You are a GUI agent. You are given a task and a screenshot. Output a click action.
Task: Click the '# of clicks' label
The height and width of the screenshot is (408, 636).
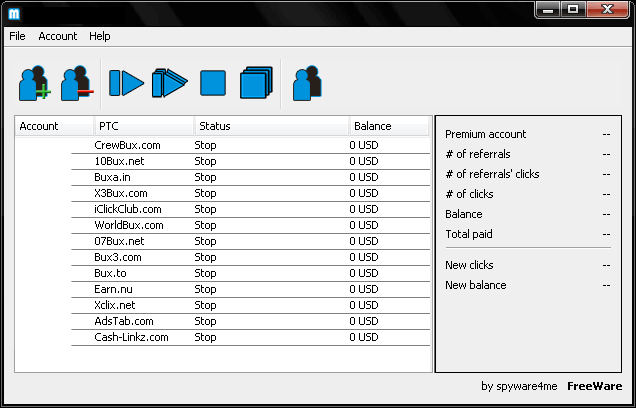coord(469,194)
